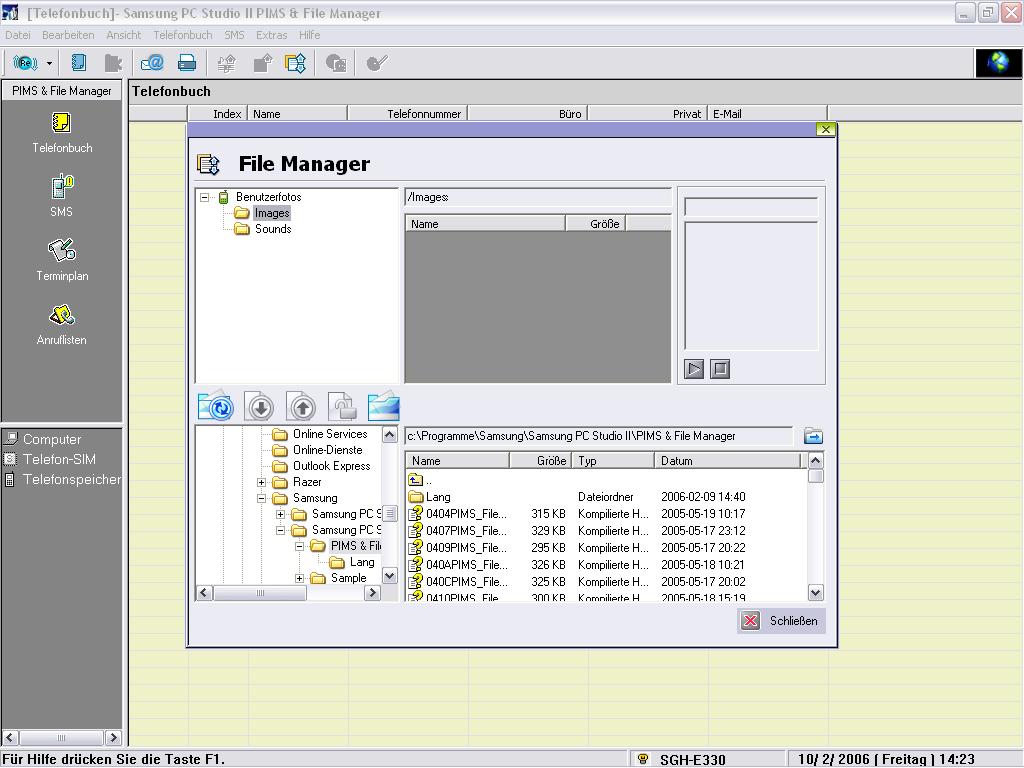This screenshot has width=1024, height=768.
Task: Click the parent folder '..' entry
Action: click(x=420, y=481)
